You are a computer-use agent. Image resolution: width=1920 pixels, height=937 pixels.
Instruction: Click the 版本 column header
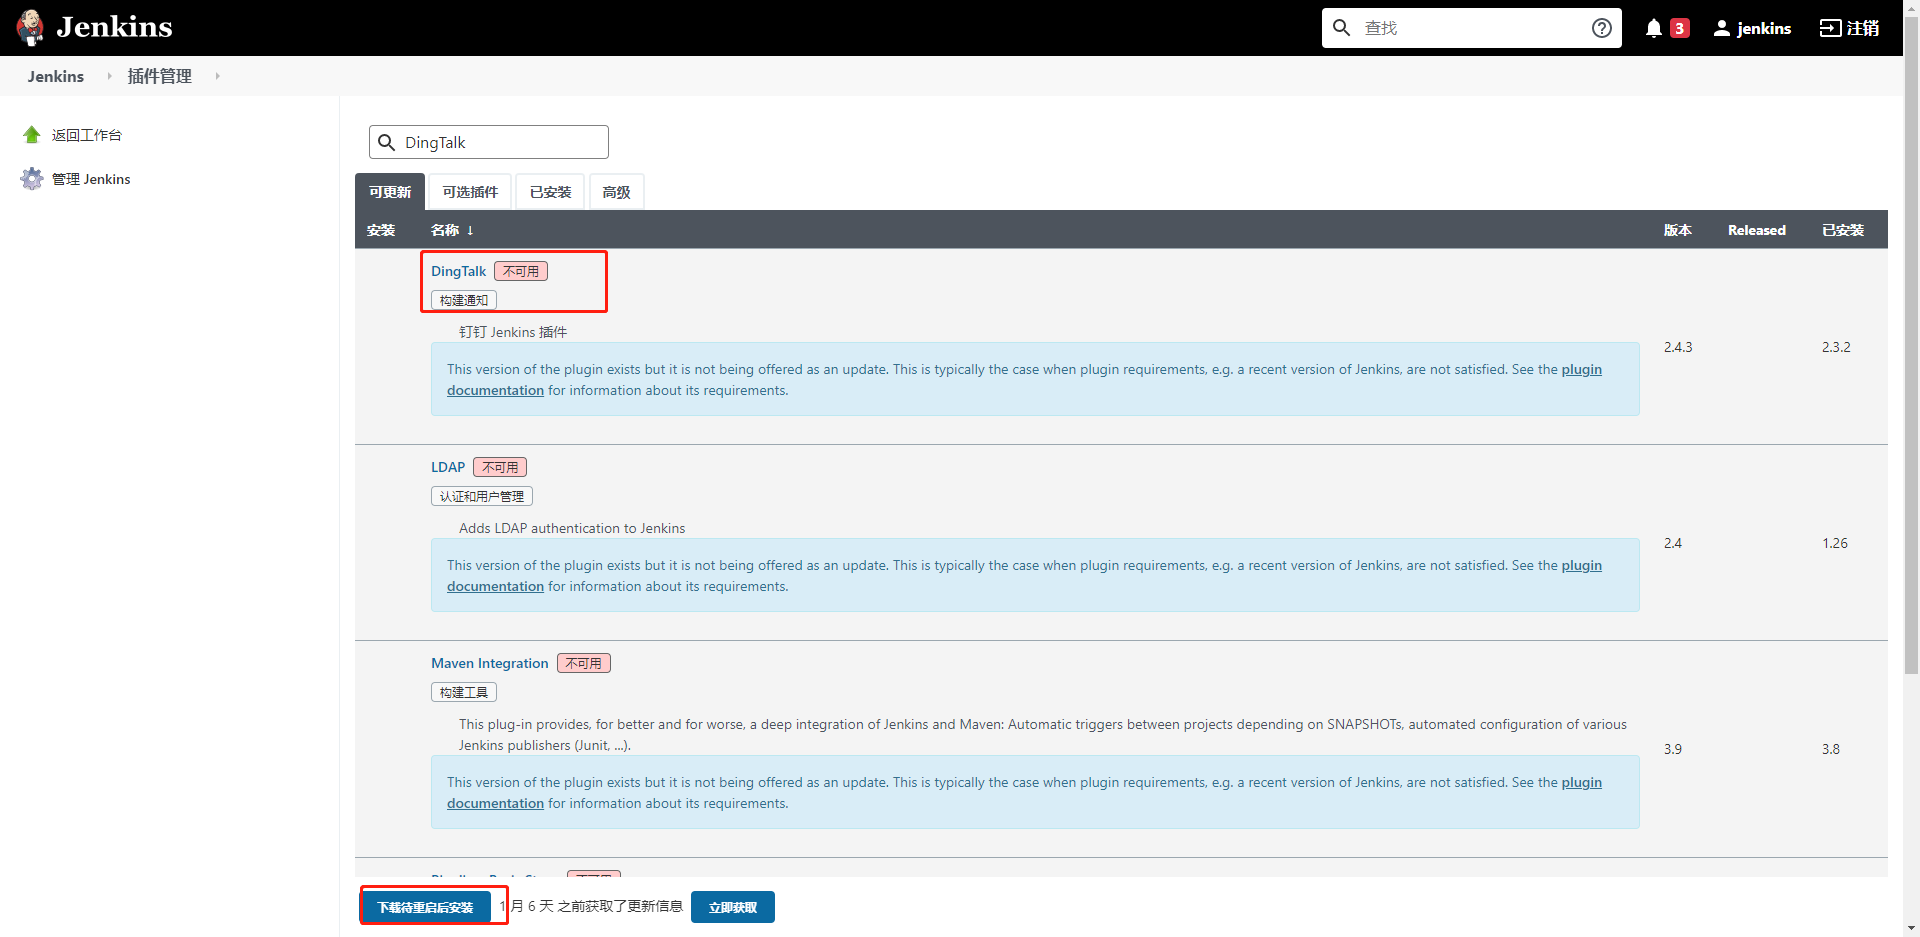point(1678,230)
